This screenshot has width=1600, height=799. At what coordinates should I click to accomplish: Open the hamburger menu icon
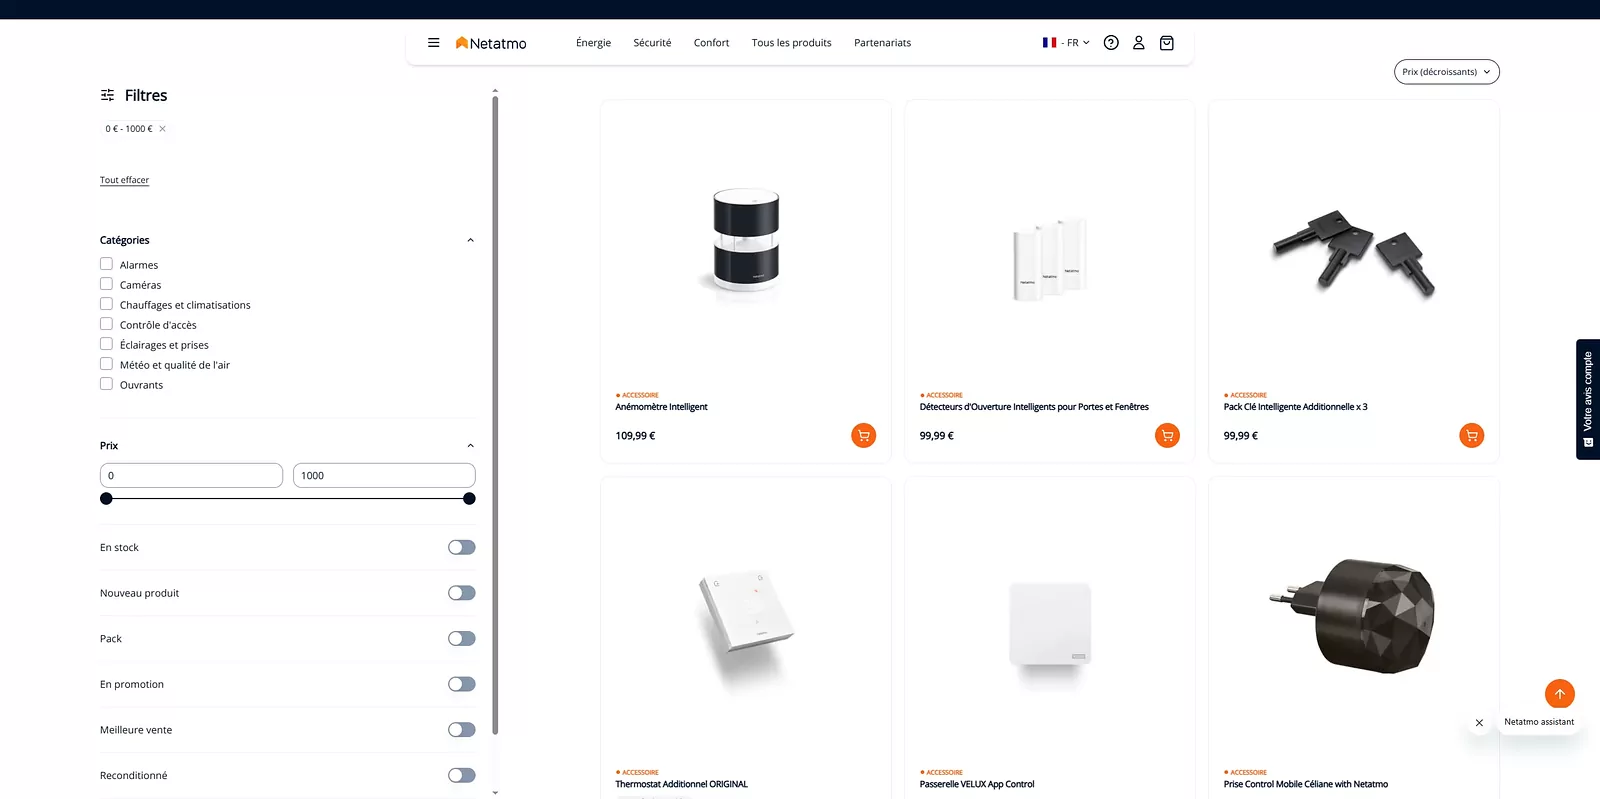[433, 43]
